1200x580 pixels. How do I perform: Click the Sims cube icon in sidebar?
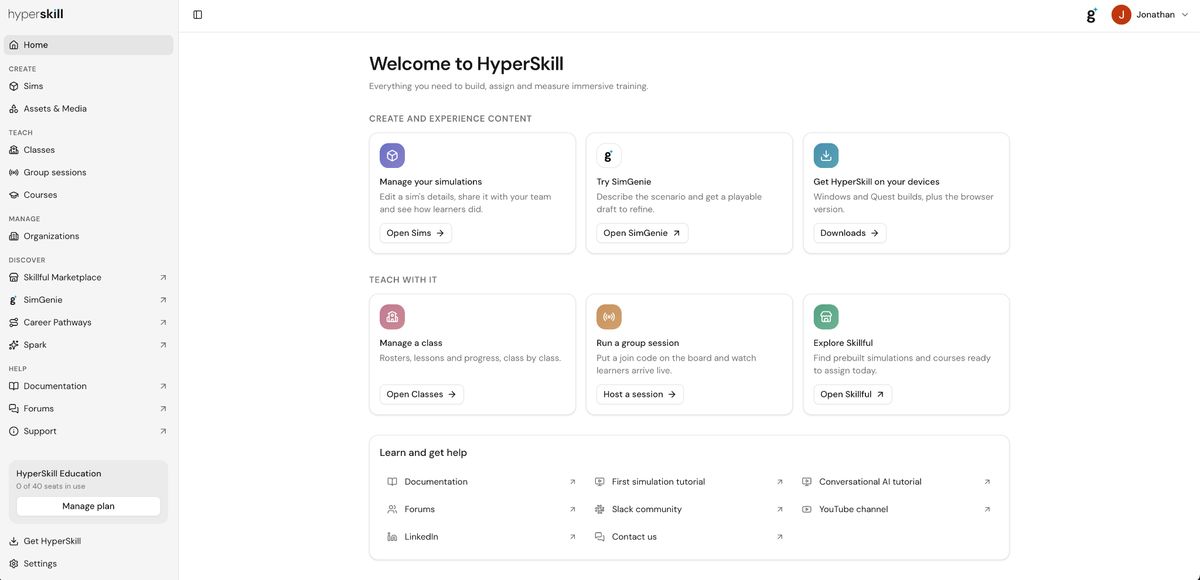(x=14, y=86)
